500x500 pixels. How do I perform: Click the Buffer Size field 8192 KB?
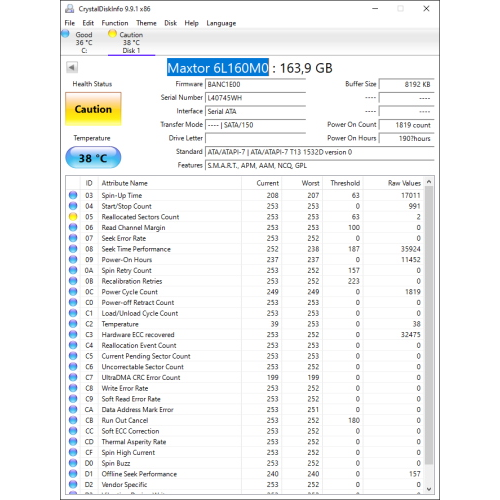point(407,84)
